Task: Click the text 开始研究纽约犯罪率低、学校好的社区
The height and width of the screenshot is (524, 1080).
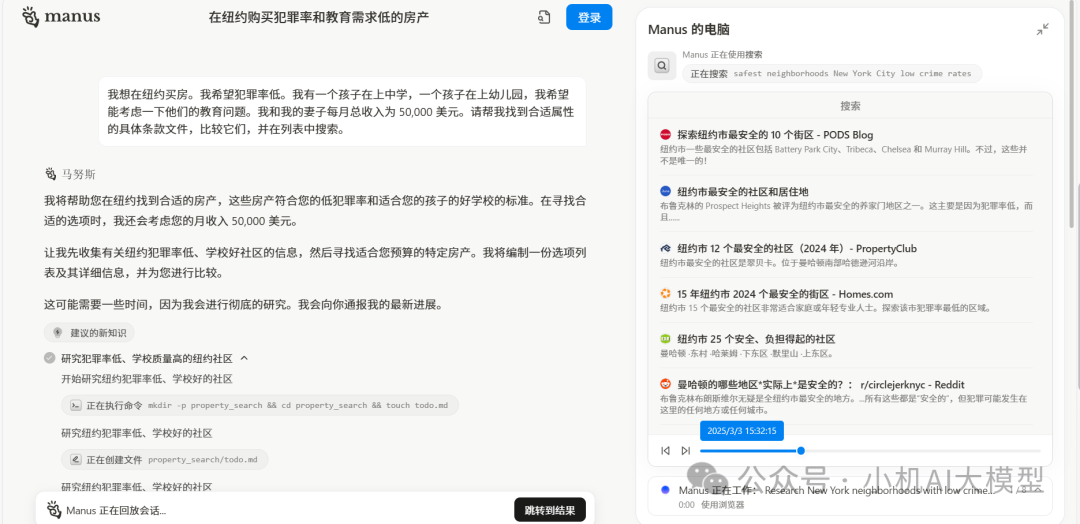Action: (147, 379)
